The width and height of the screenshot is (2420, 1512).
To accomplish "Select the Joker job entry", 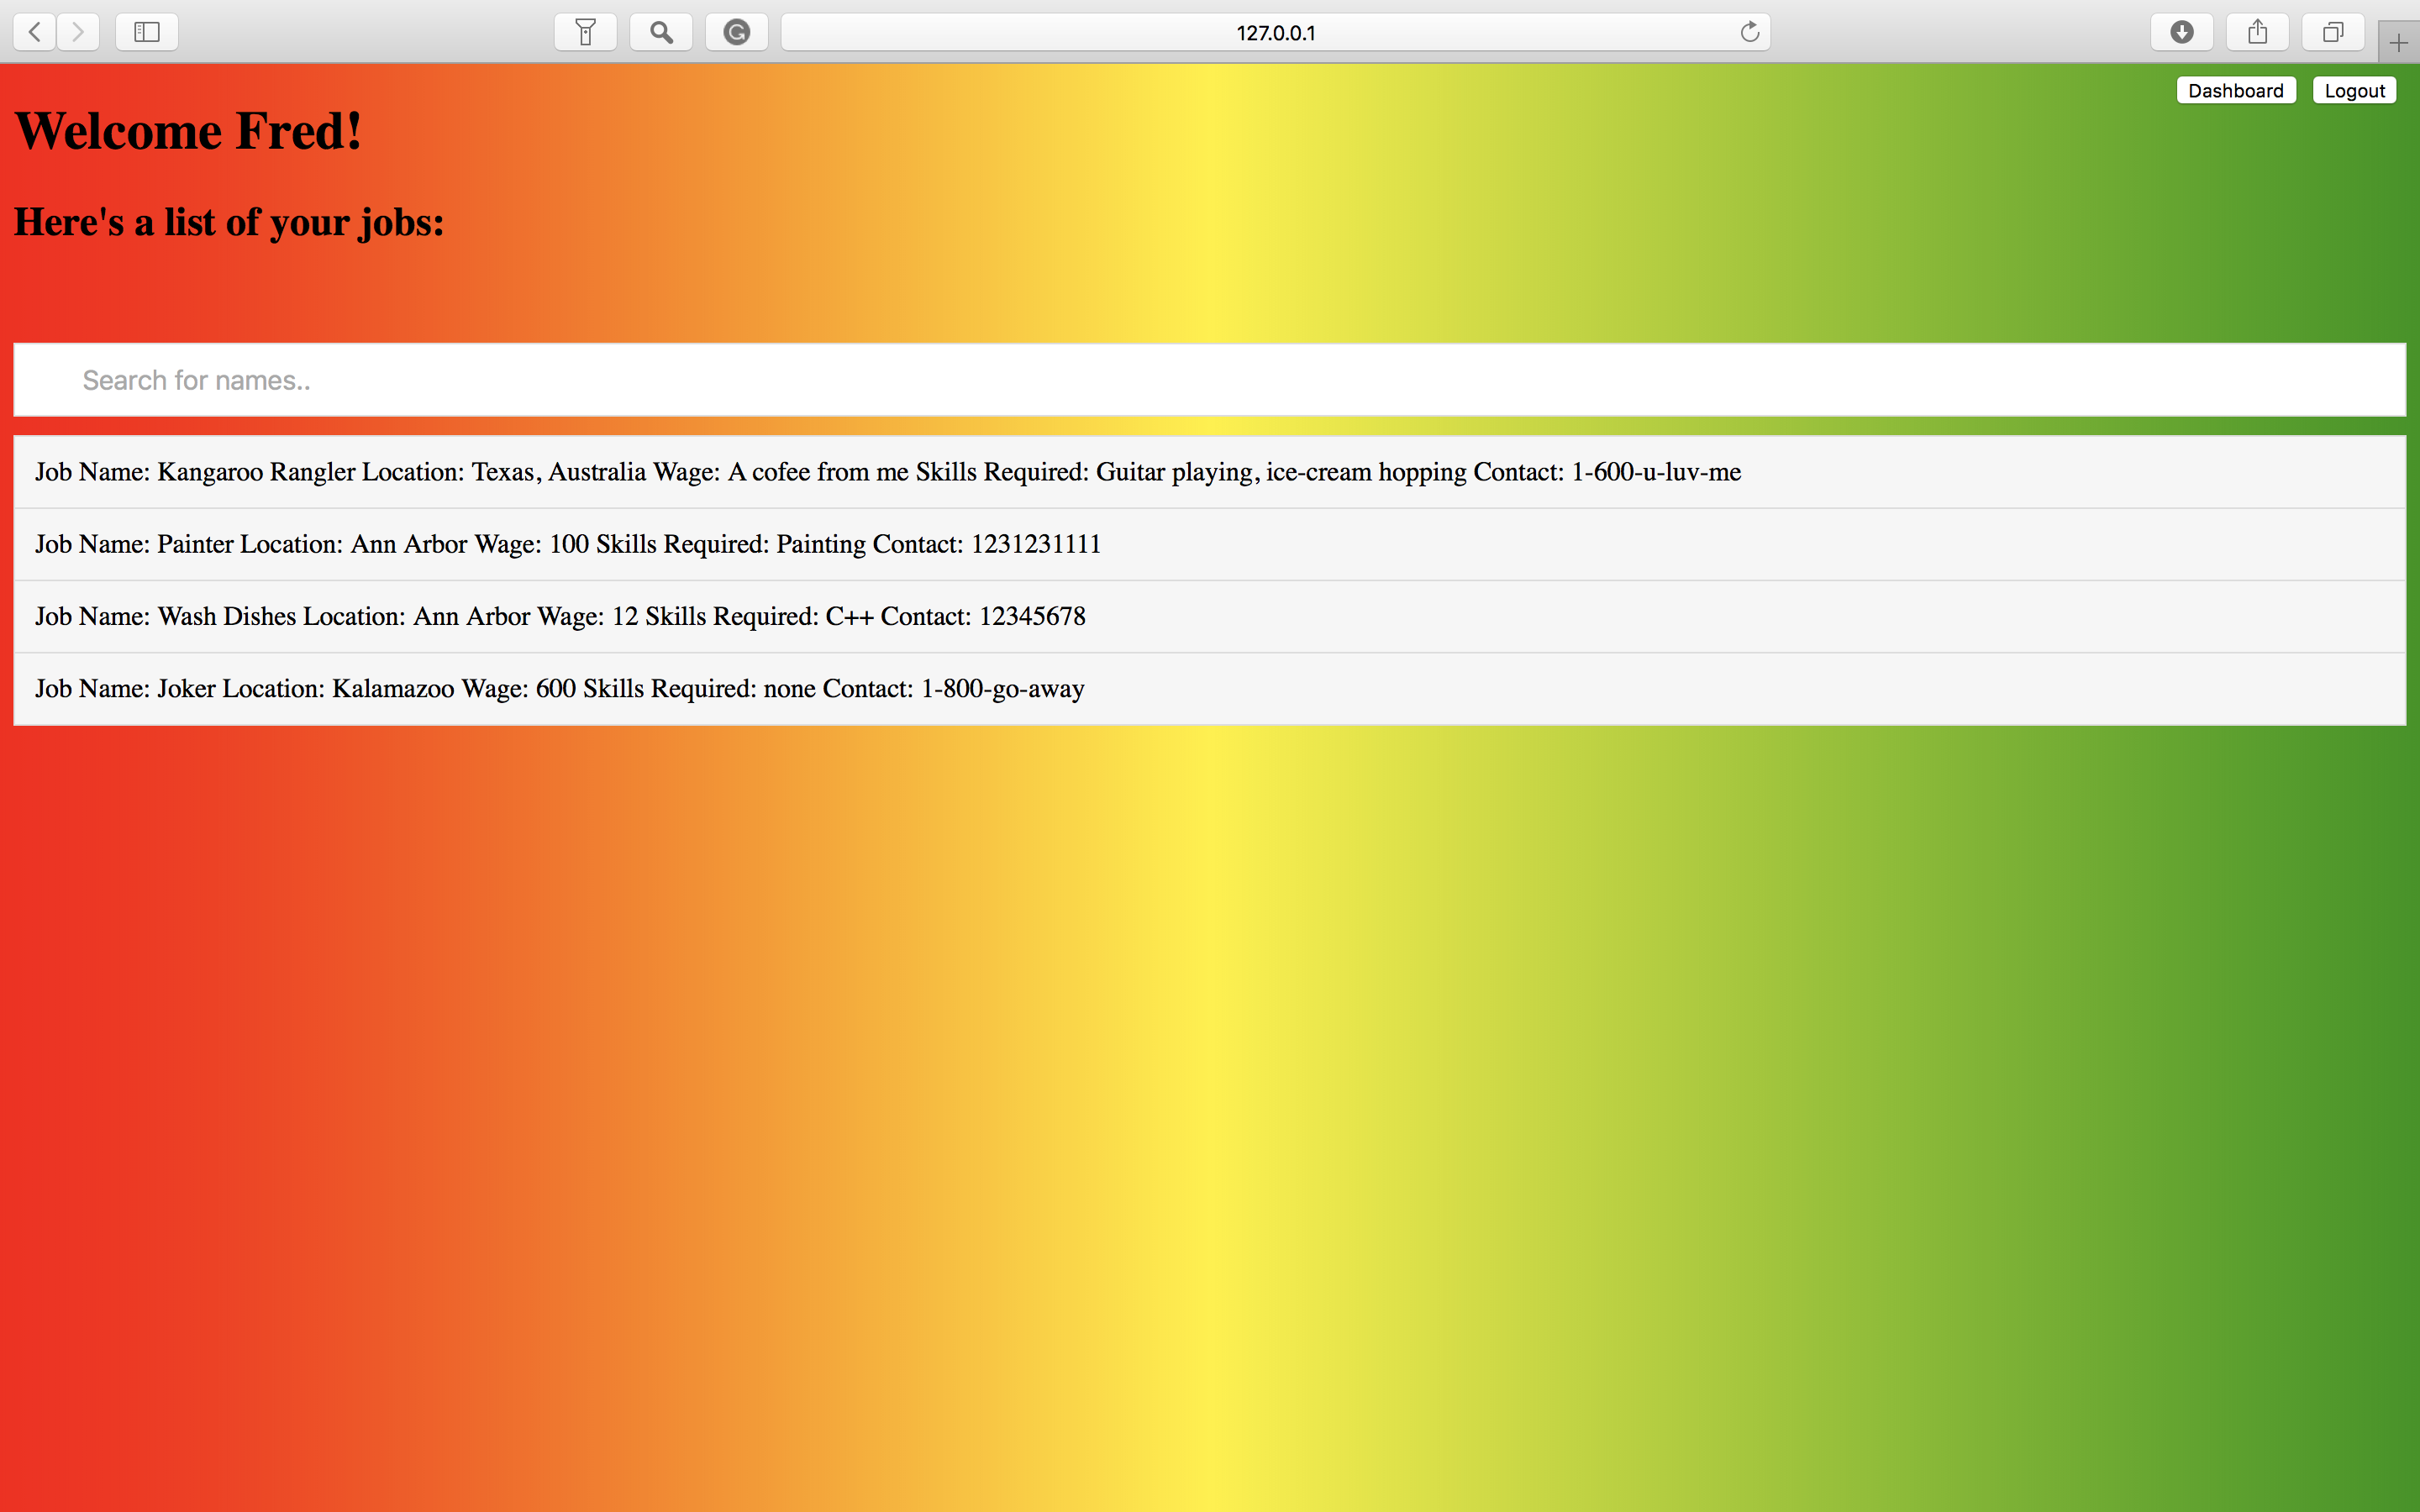I will 559,688.
